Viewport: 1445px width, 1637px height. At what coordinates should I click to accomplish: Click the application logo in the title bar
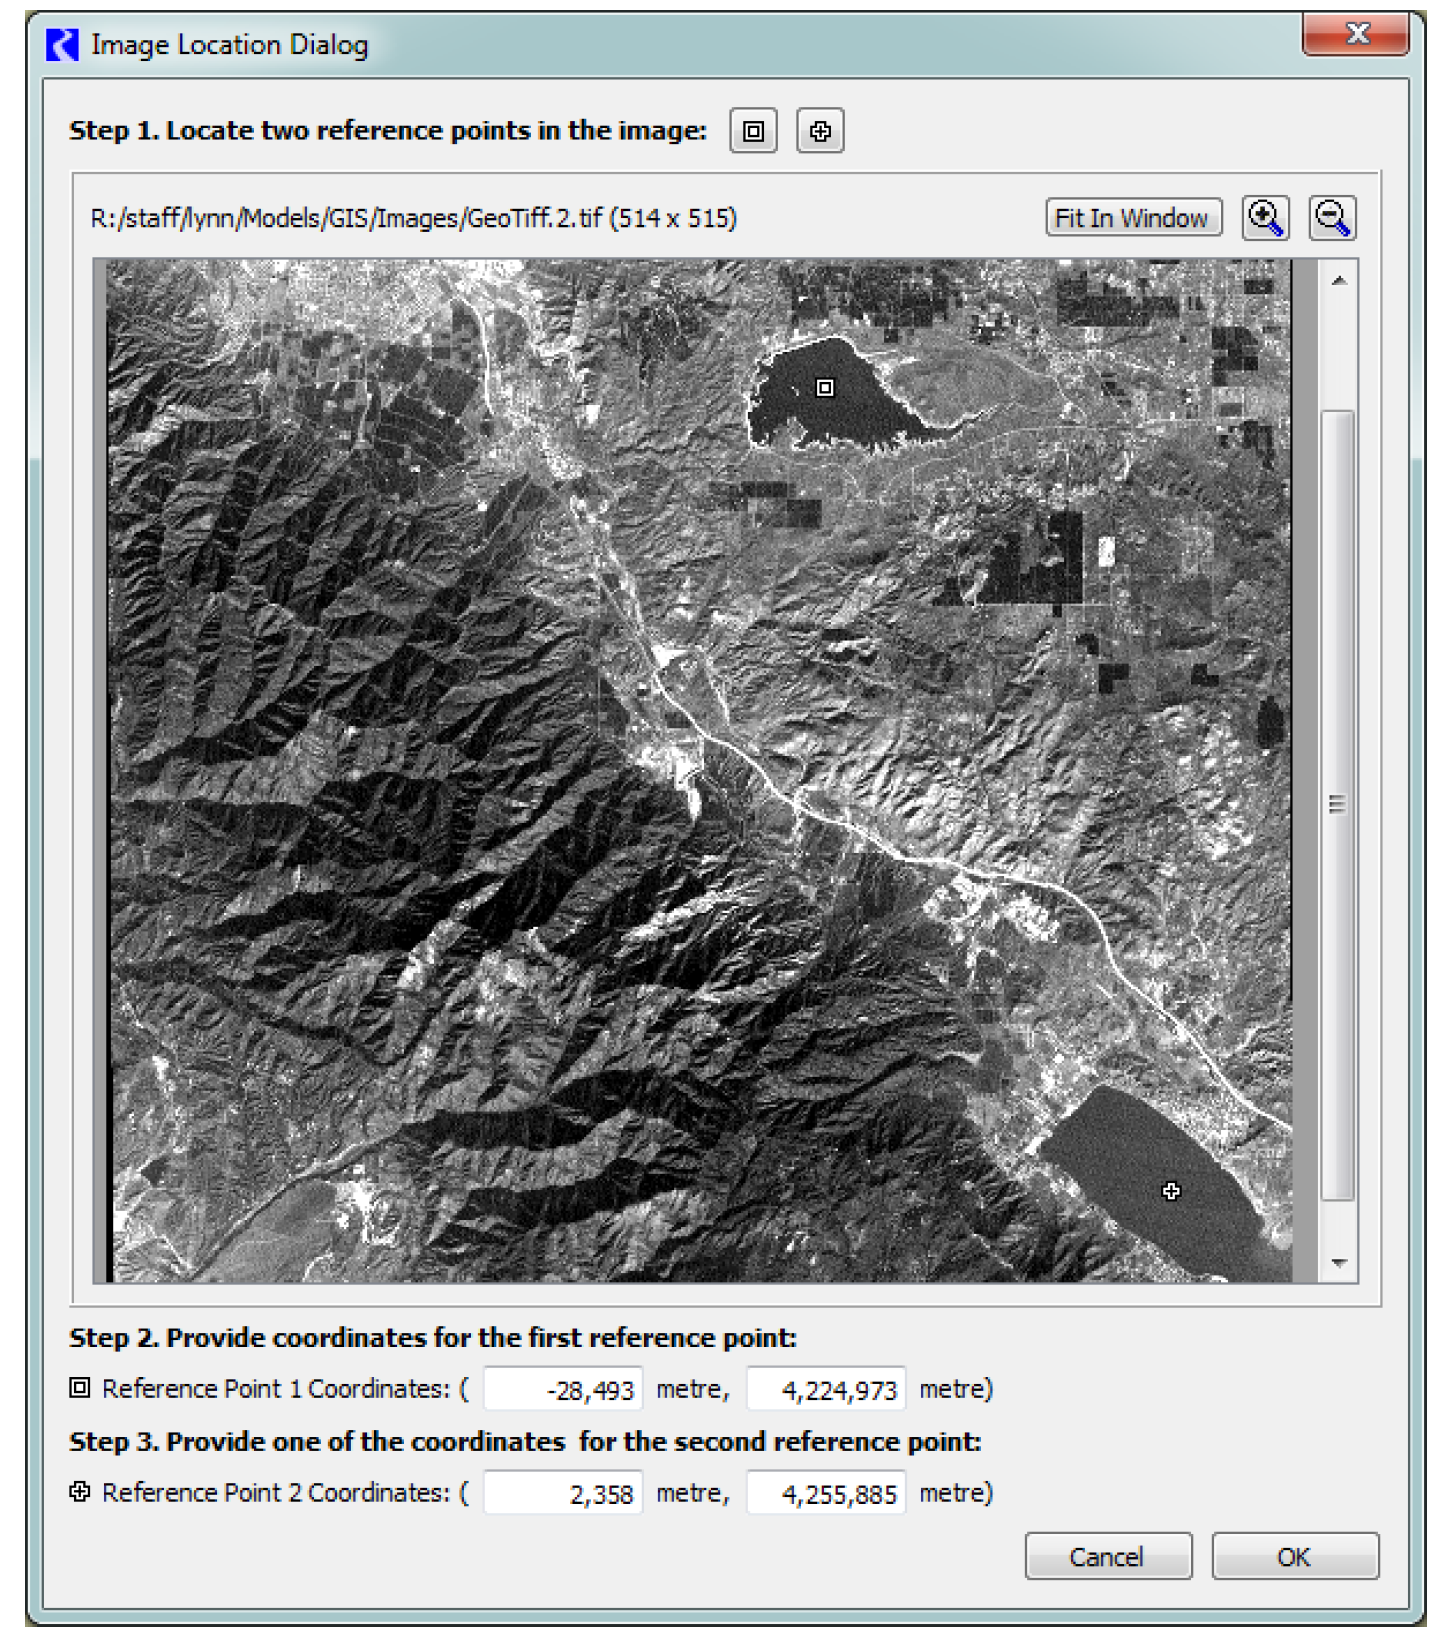coord(62,45)
